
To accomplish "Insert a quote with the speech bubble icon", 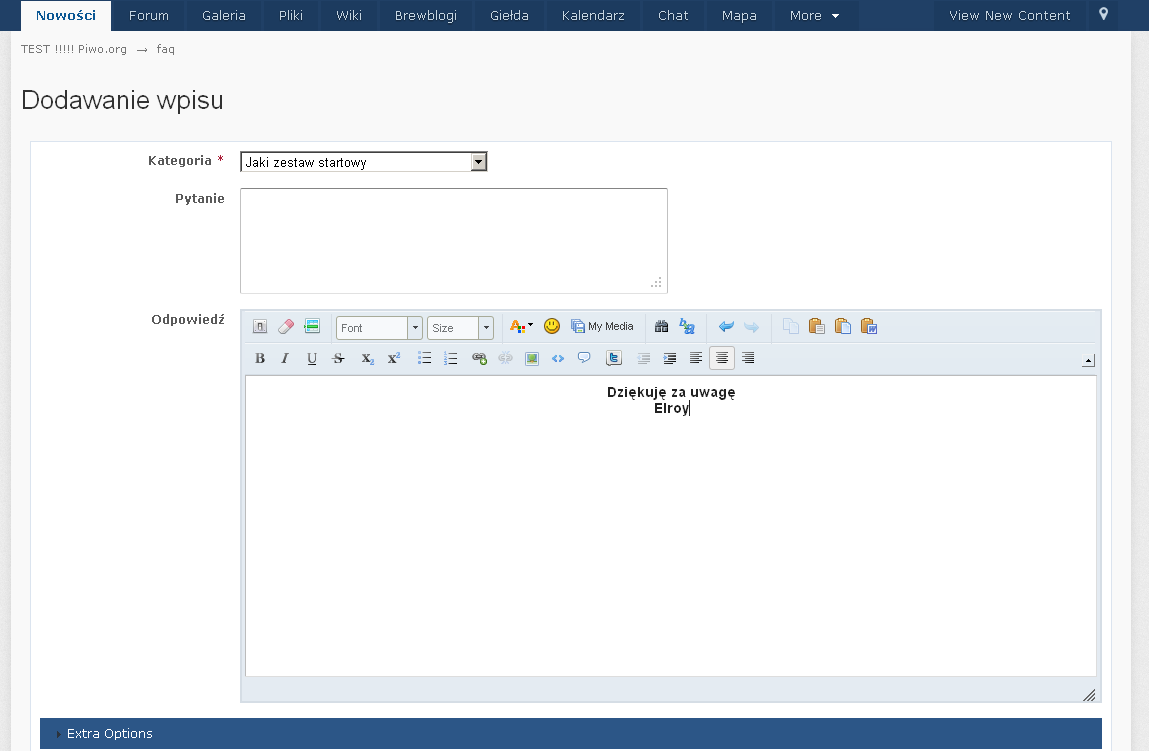I will pyautogui.click(x=584, y=358).
